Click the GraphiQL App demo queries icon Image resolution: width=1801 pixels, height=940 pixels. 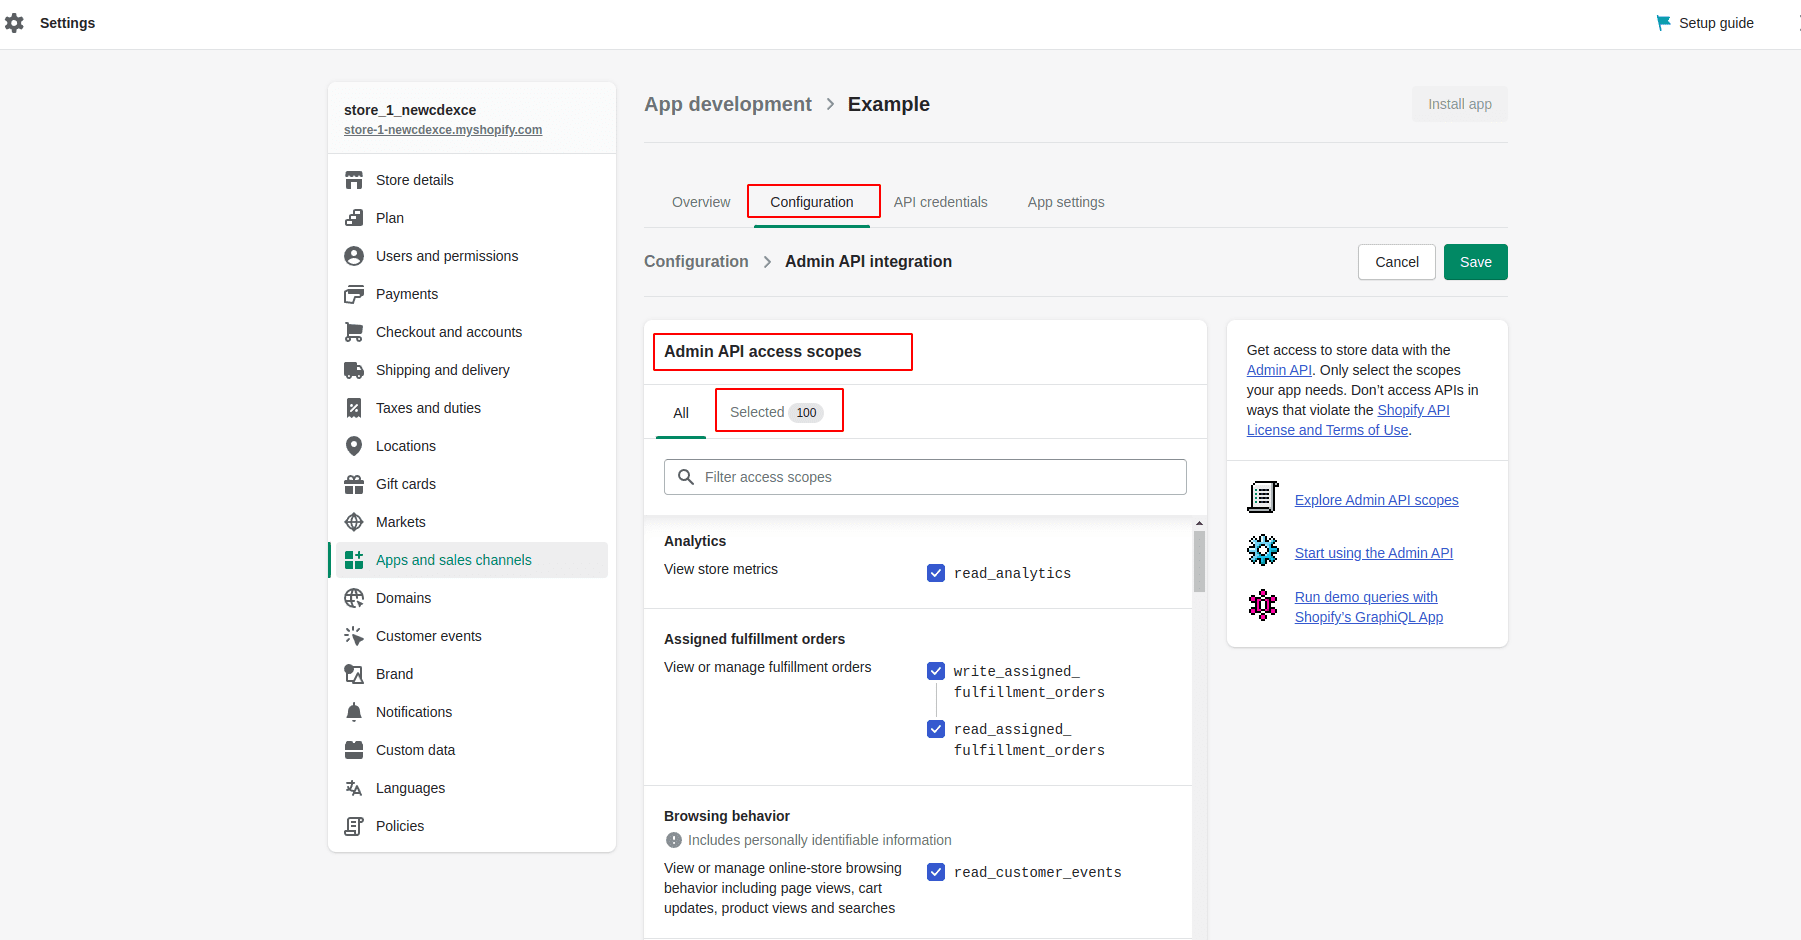coord(1263,605)
